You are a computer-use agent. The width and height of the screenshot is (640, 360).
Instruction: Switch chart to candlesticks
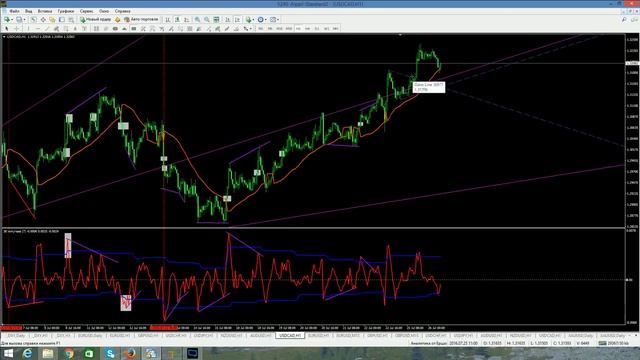pyautogui.click(x=177, y=19)
